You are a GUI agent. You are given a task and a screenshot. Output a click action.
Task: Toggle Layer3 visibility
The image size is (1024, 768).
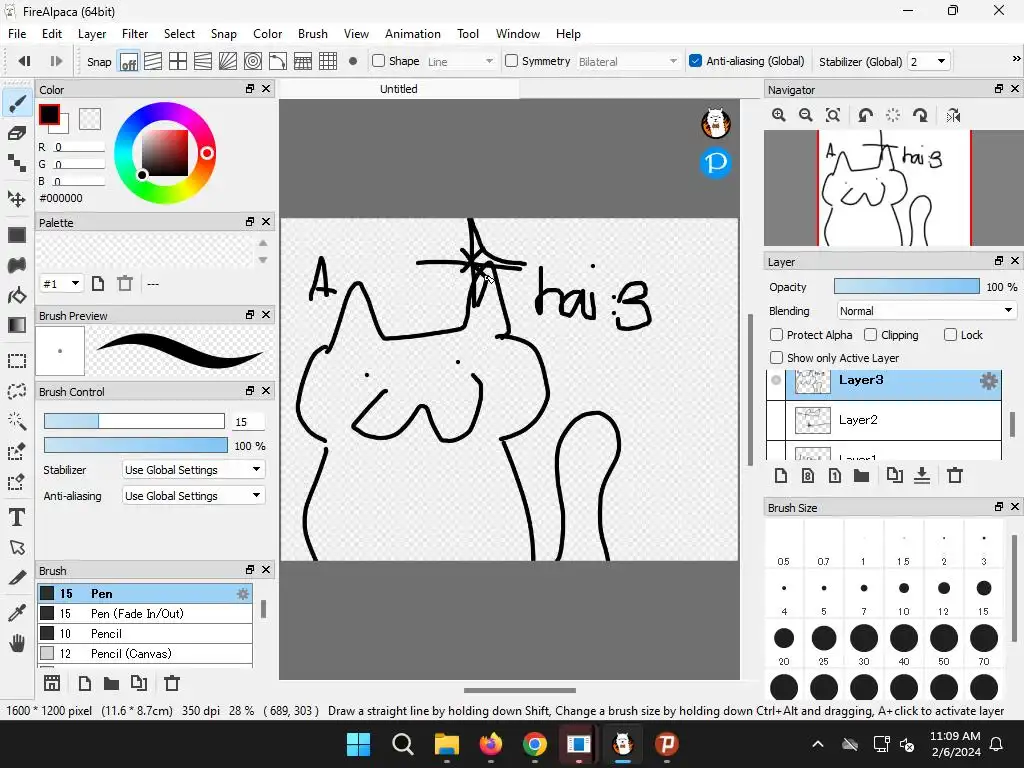776,380
